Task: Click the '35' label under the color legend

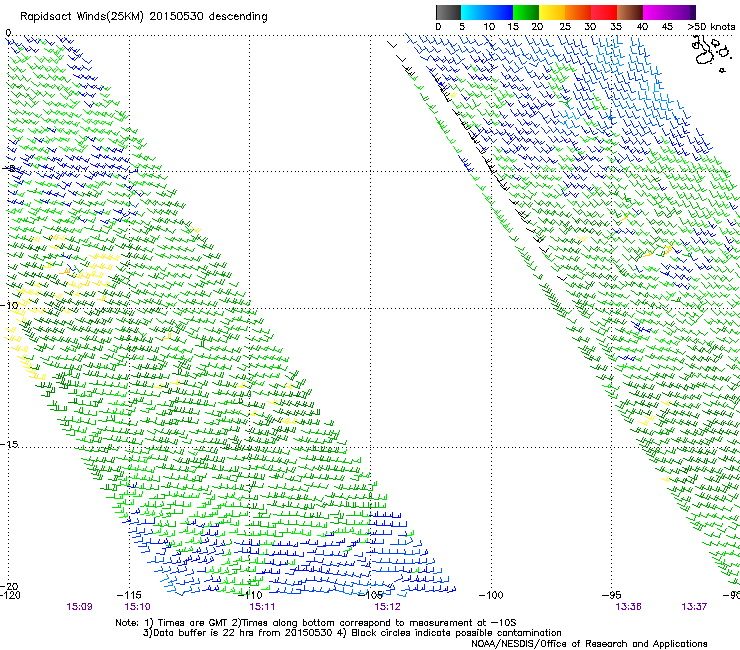Action: pos(616,27)
